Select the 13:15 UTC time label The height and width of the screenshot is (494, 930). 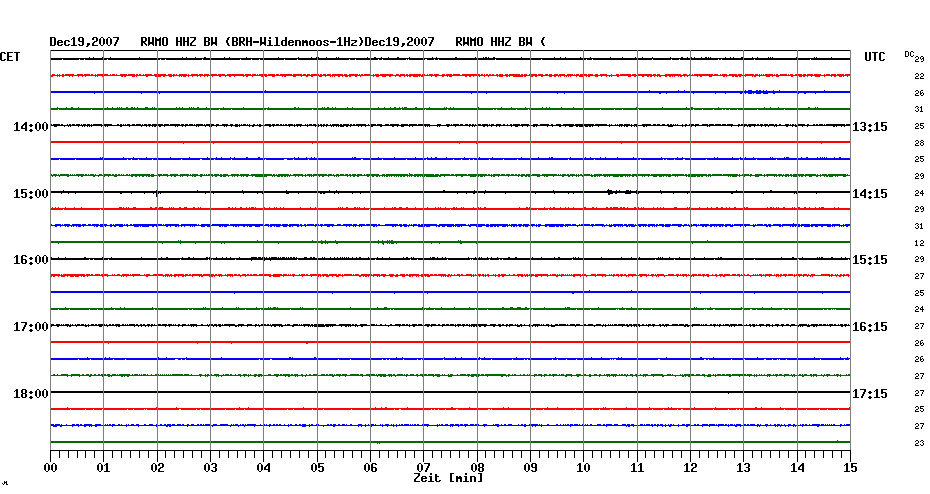[870, 127]
